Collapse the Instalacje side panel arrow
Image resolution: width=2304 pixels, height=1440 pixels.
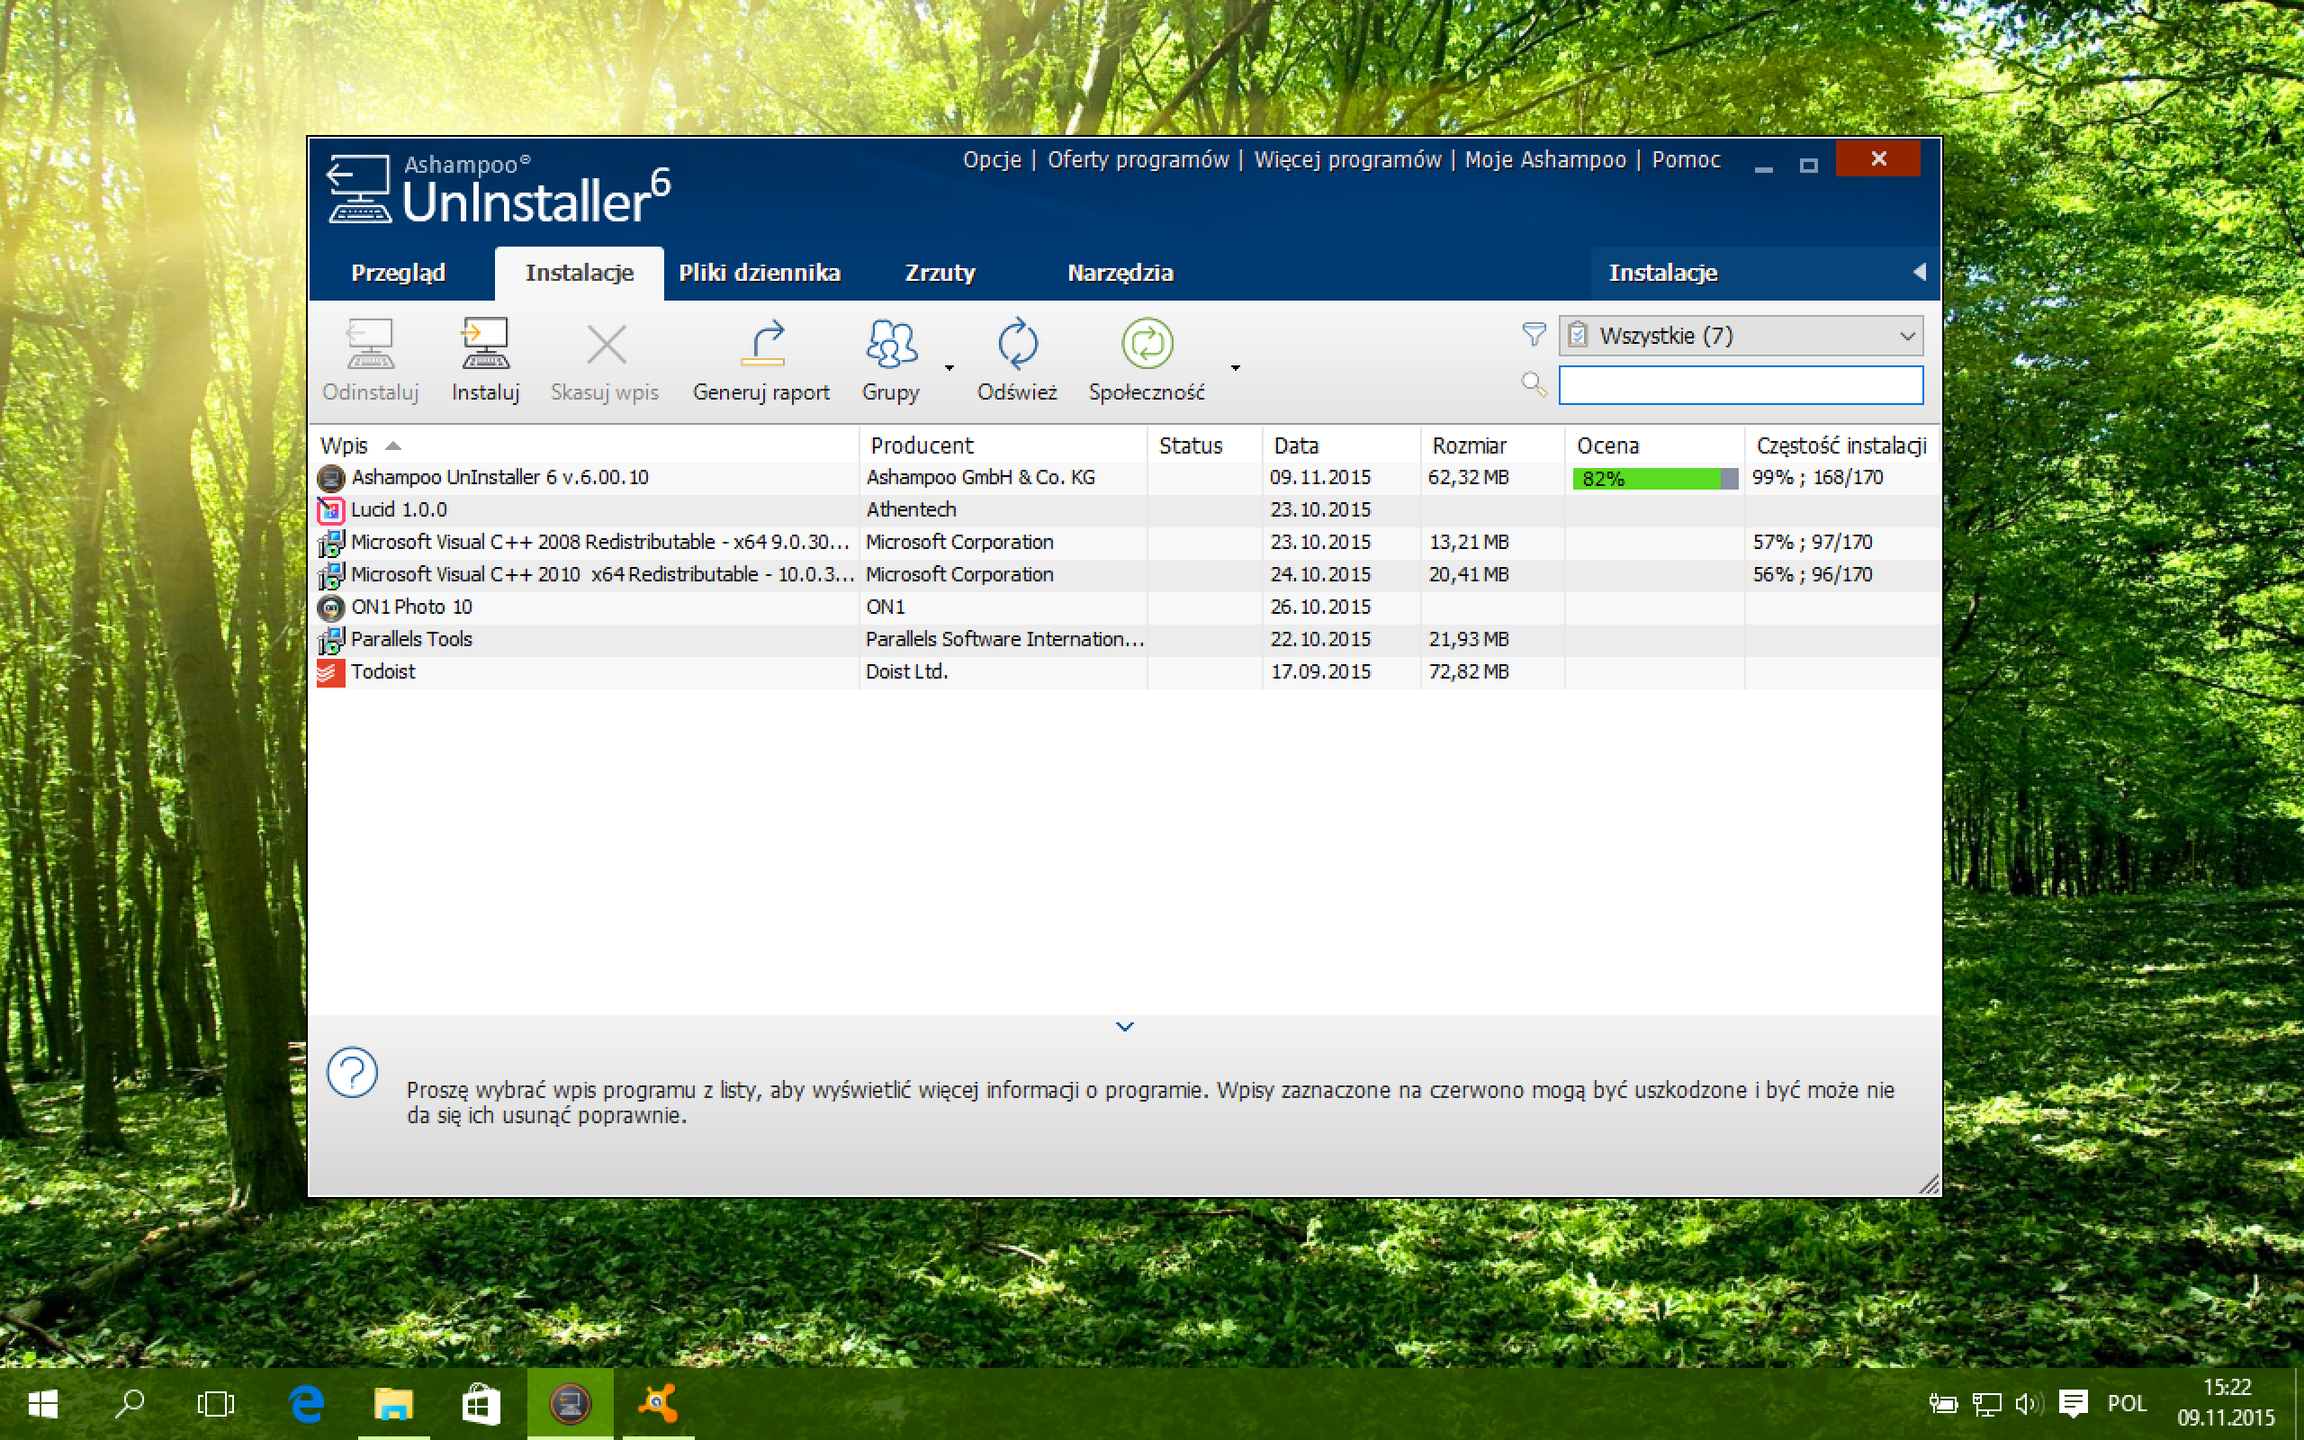pyautogui.click(x=1919, y=272)
